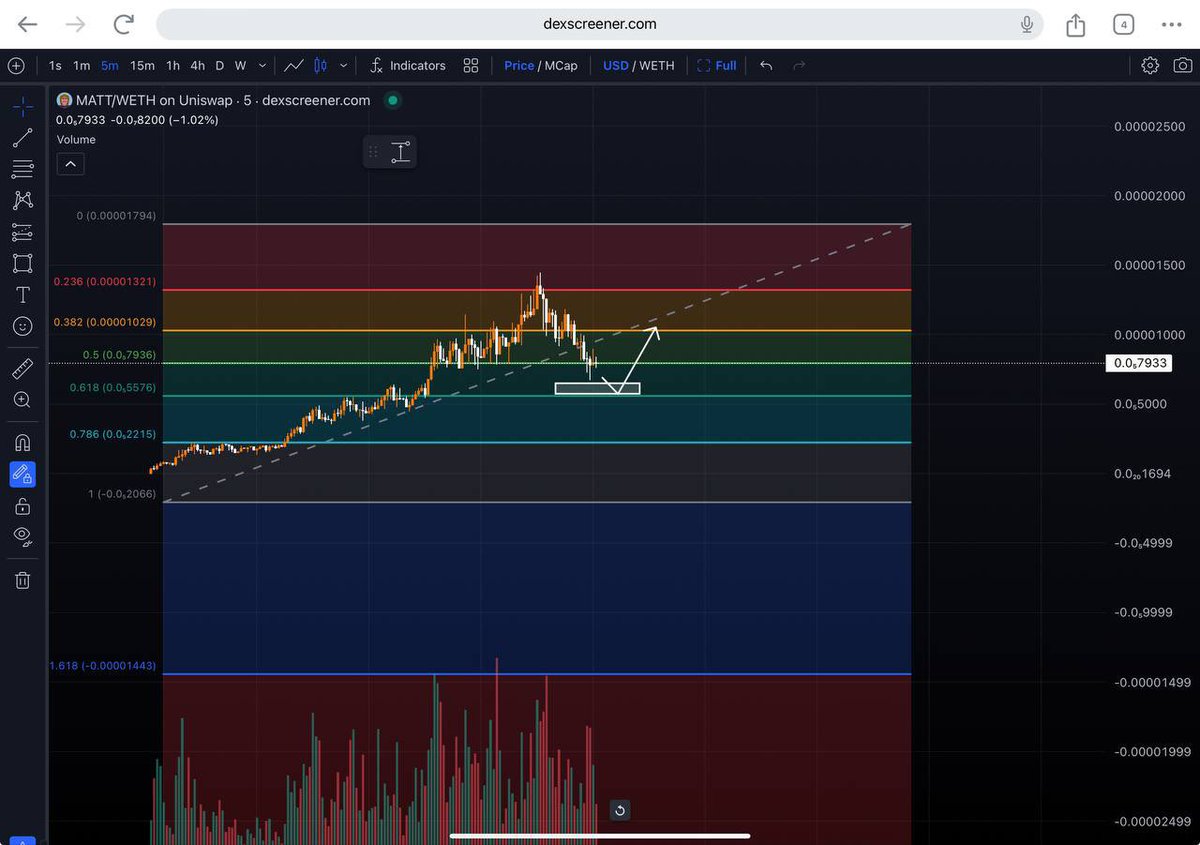Open the browser share menu

coord(1075,24)
